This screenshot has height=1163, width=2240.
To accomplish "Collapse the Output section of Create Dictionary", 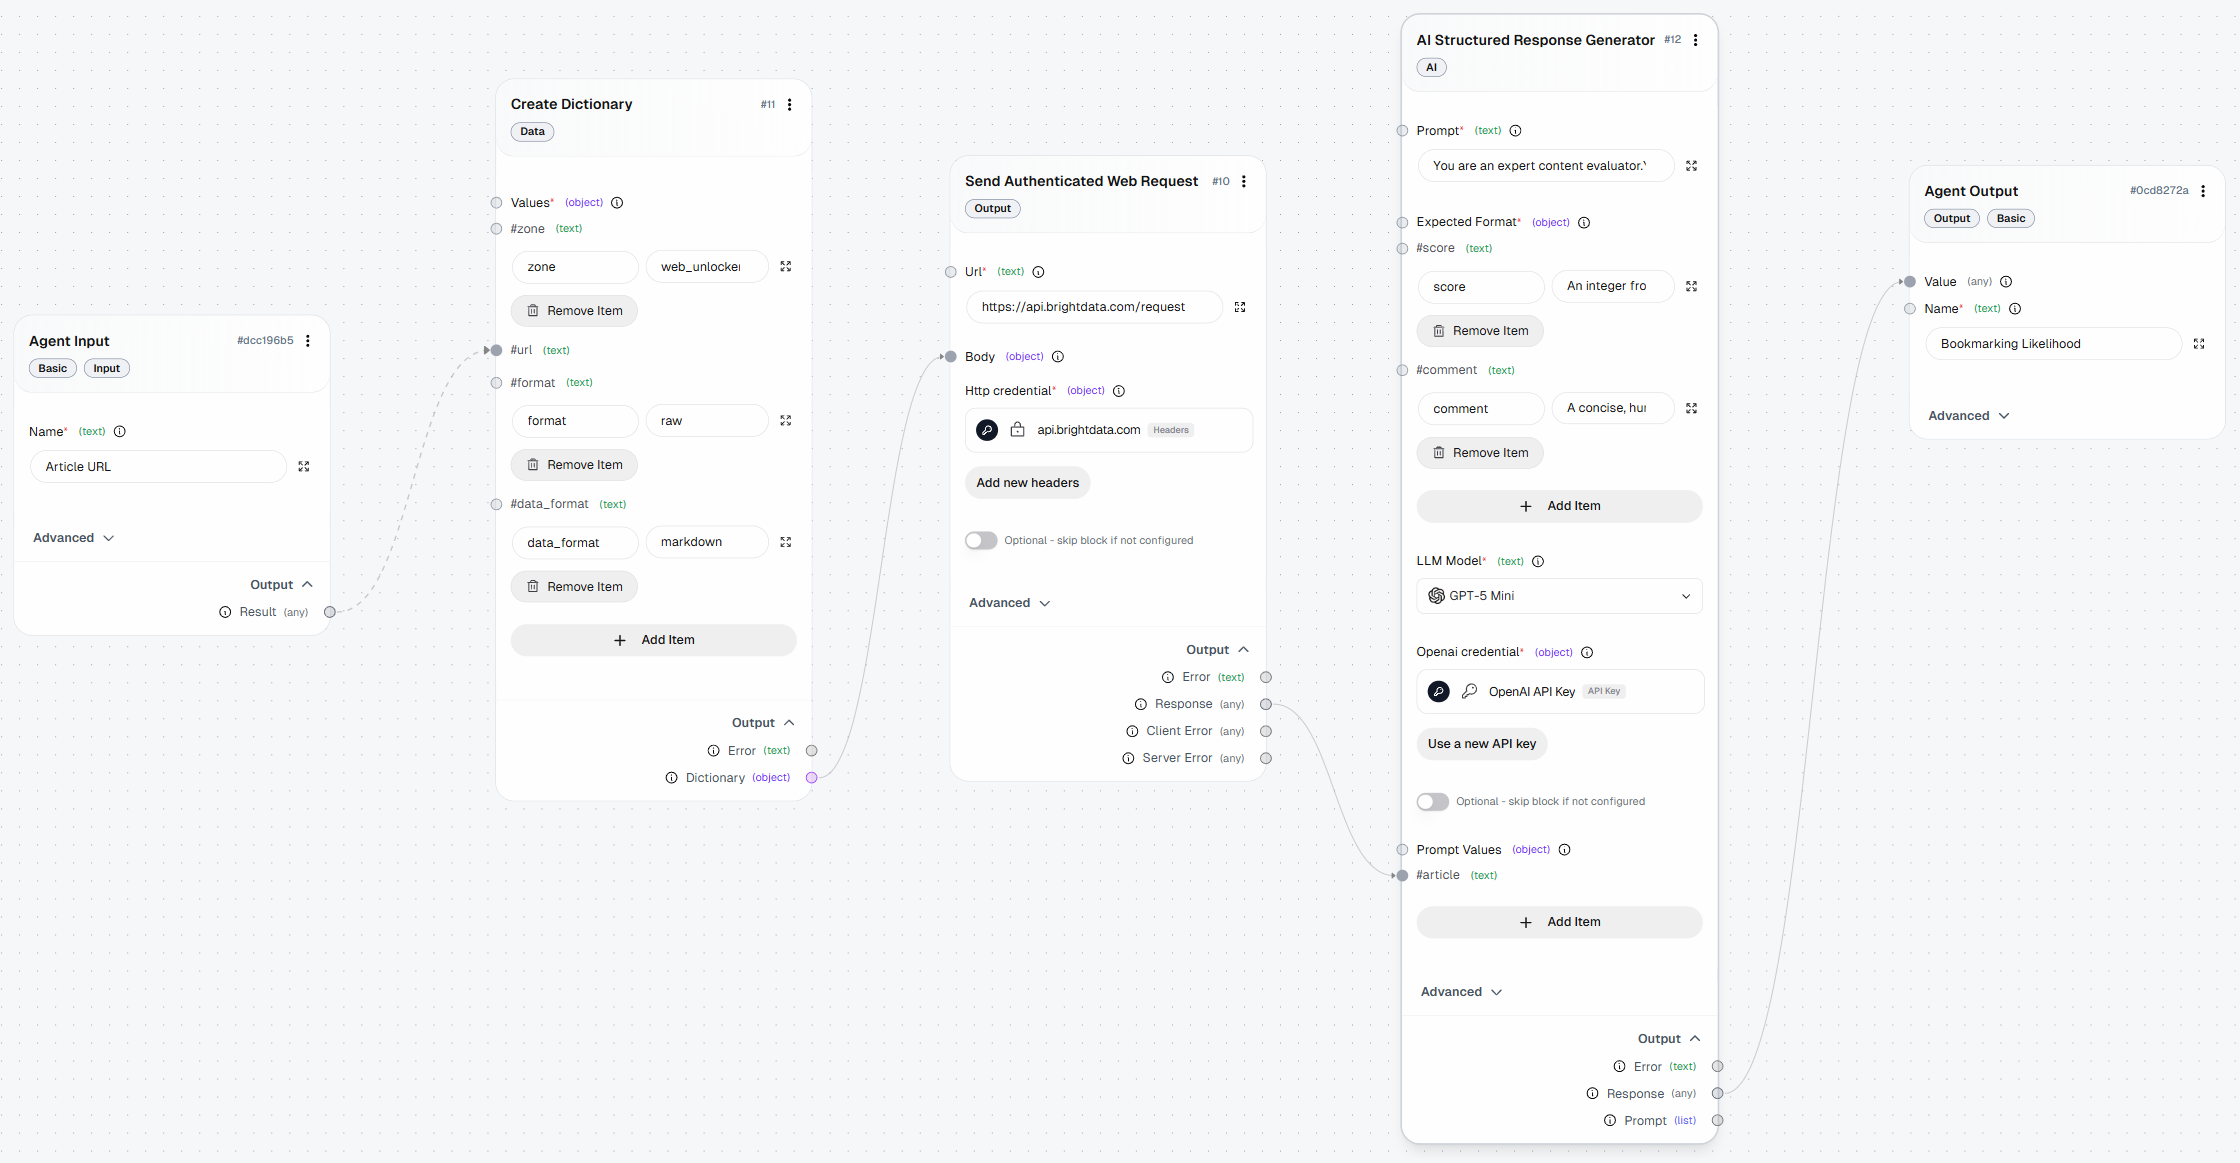I will (x=787, y=722).
